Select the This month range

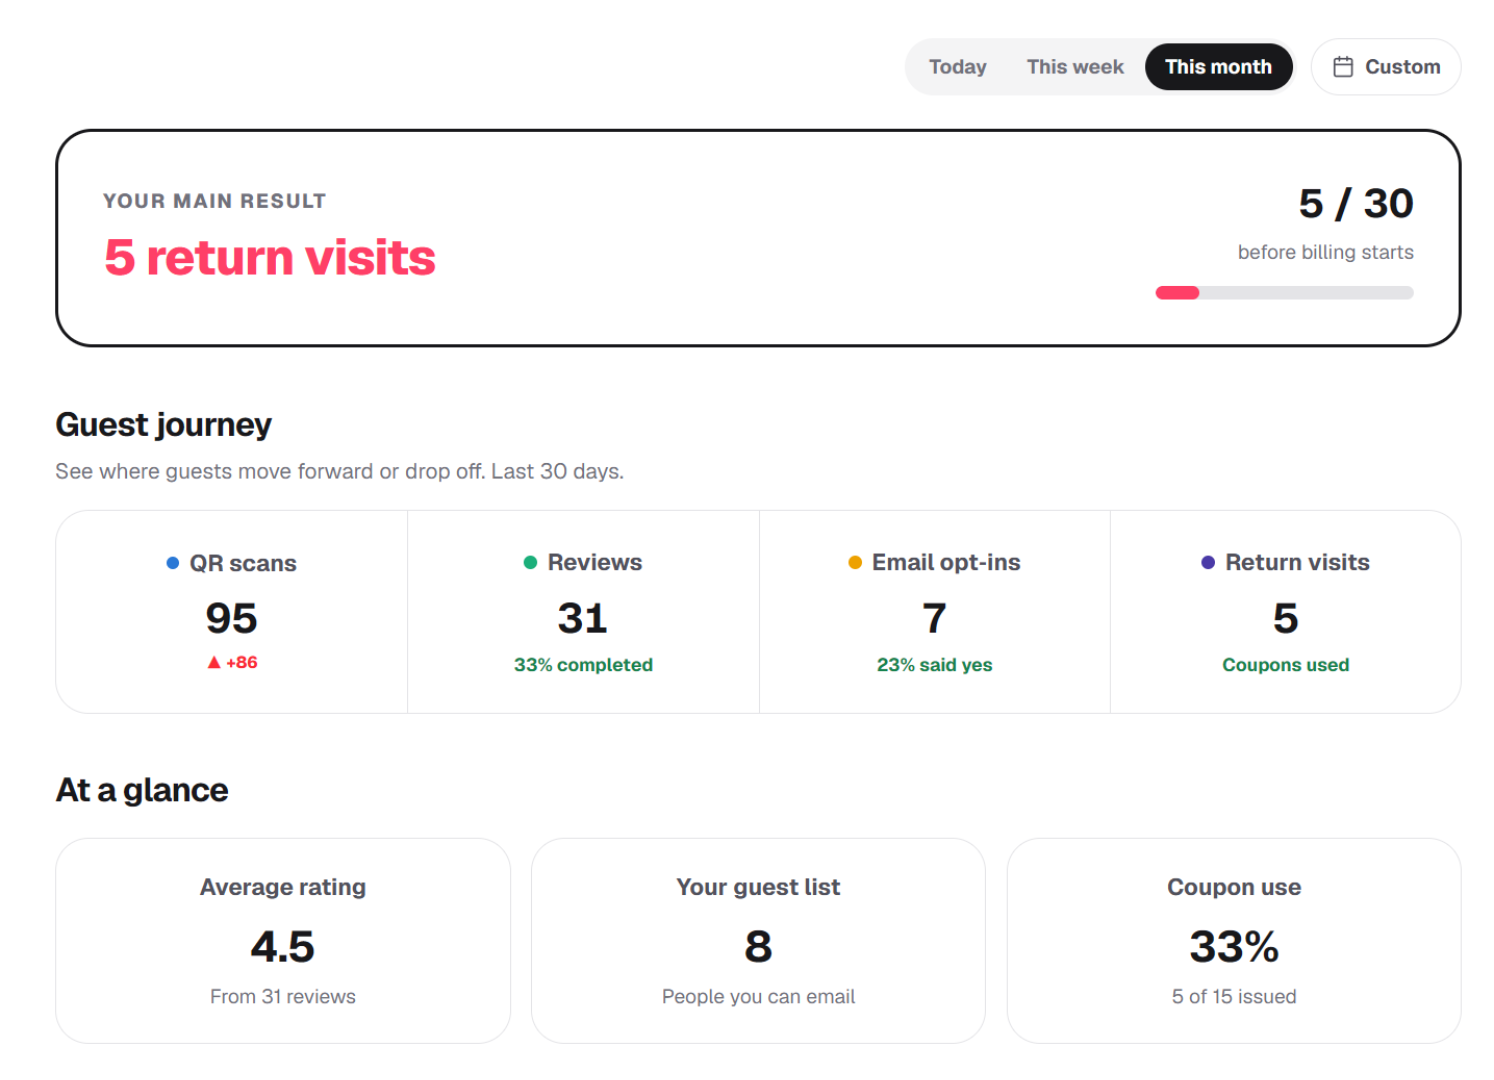pyautogui.click(x=1218, y=67)
